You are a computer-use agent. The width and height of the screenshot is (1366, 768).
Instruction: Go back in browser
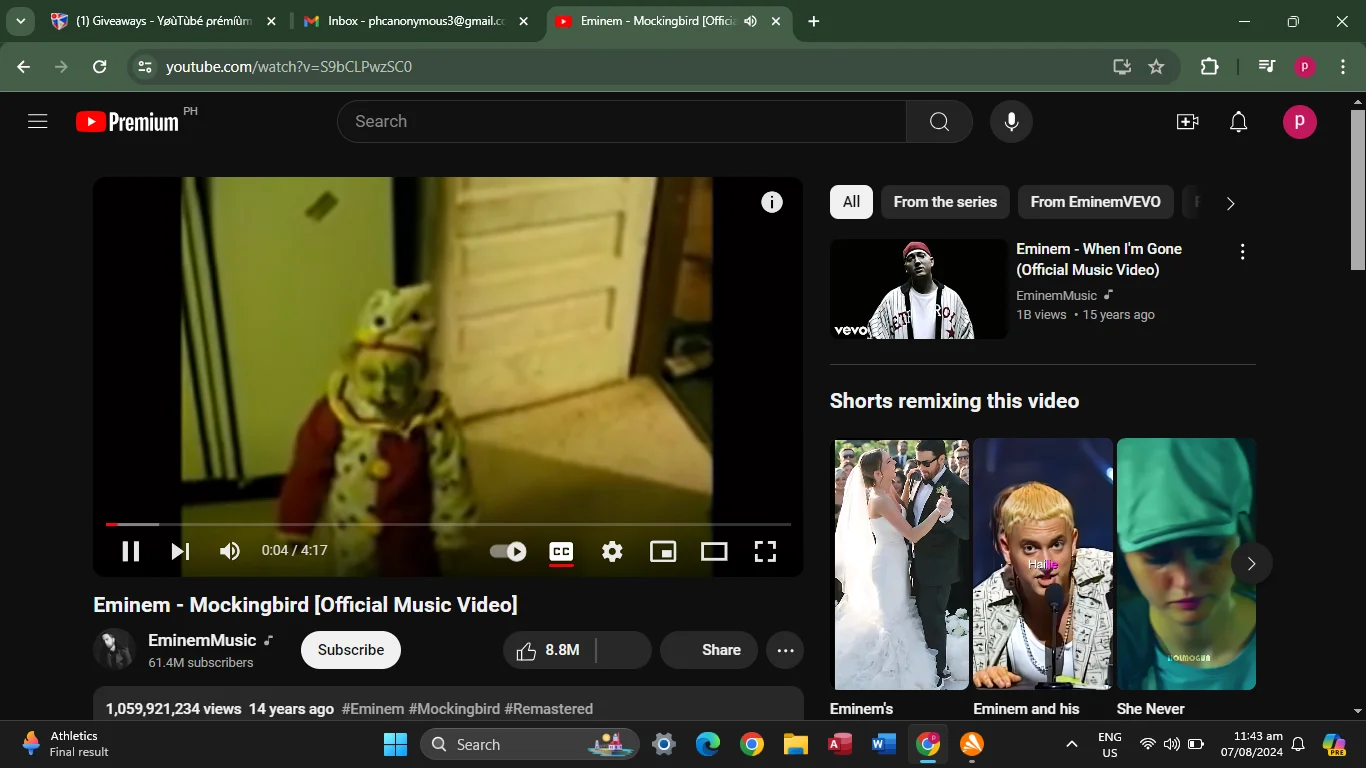[x=24, y=66]
